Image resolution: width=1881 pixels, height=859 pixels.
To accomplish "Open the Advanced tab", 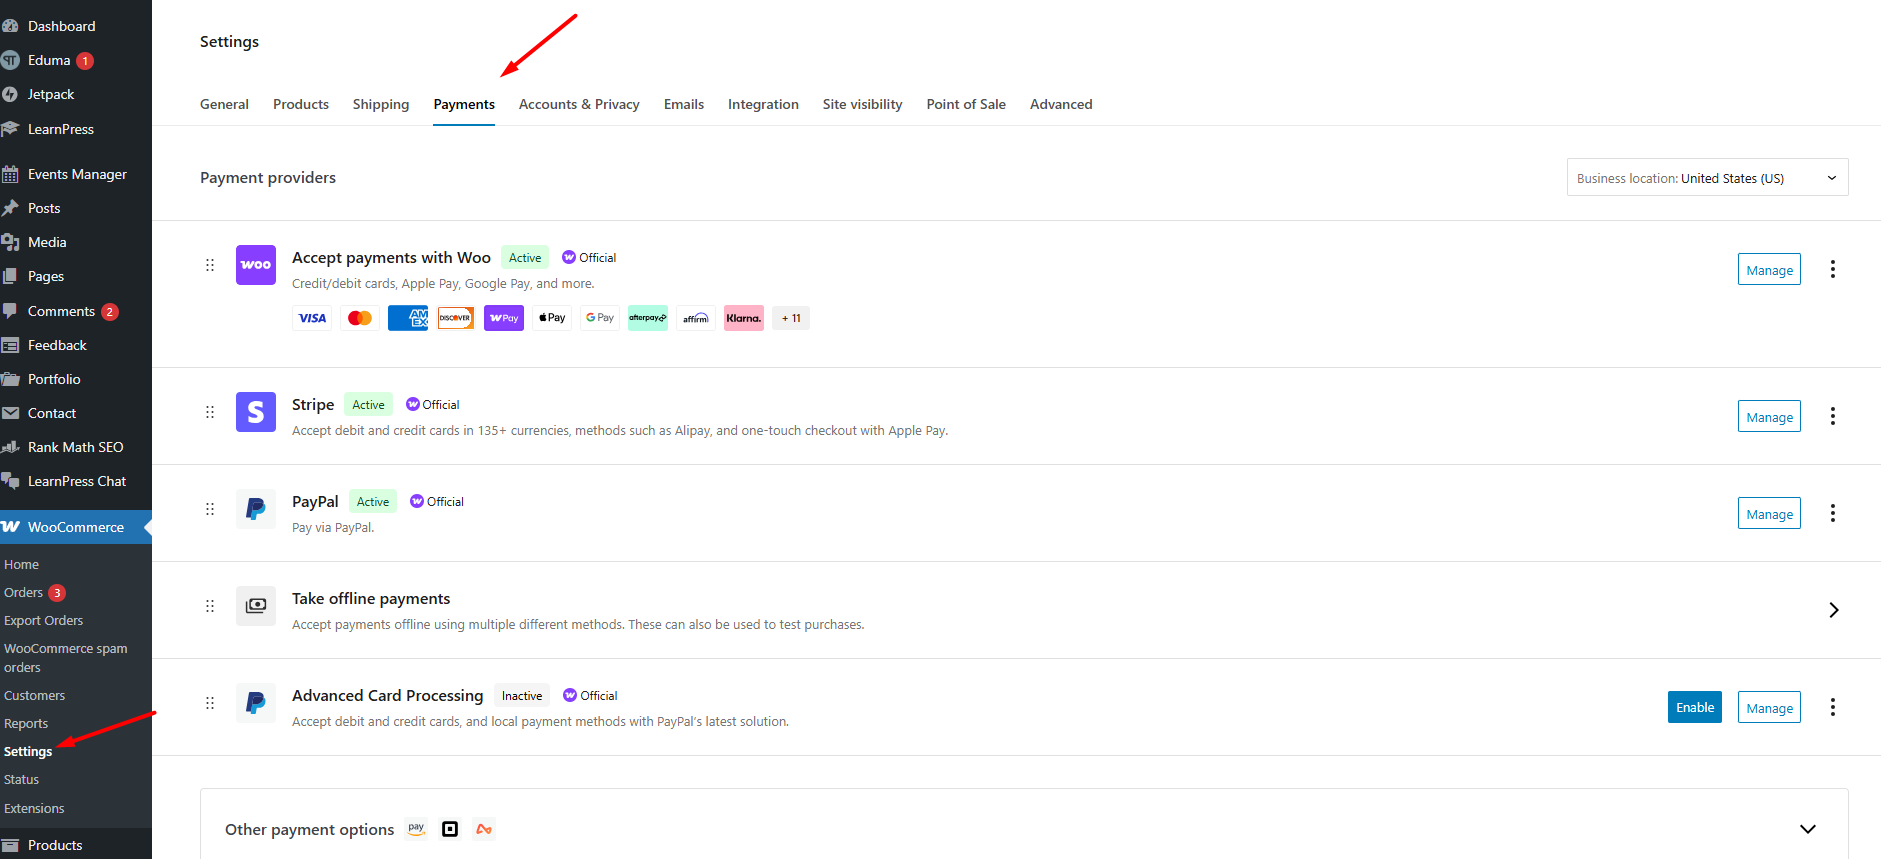I will 1061,104.
